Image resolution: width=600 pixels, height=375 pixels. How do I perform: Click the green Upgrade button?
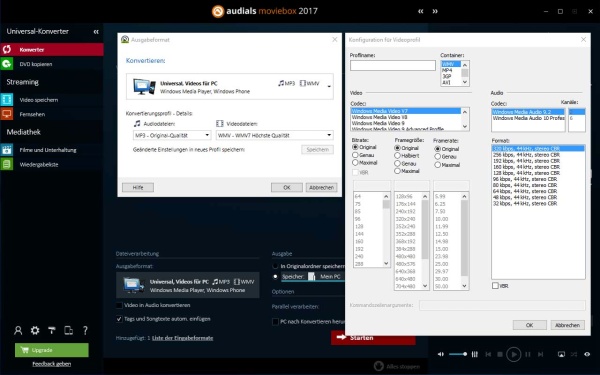tap(52, 350)
